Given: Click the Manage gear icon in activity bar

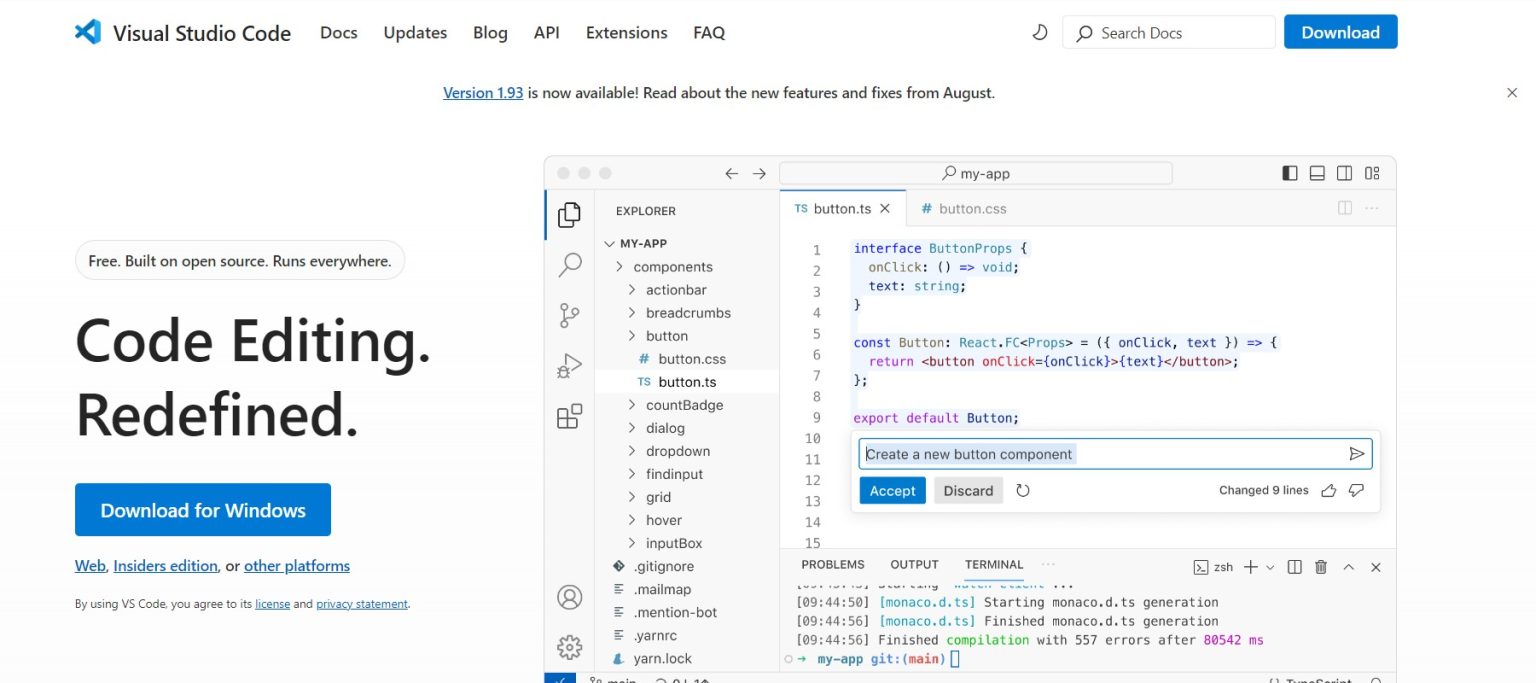Looking at the screenshot, I should [x=569, y=646].
